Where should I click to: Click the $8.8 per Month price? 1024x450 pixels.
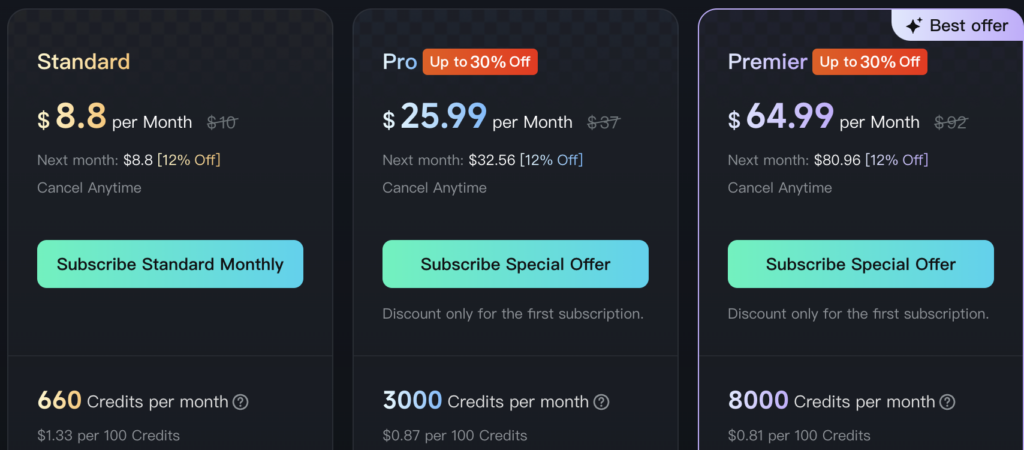pos(114,119)
